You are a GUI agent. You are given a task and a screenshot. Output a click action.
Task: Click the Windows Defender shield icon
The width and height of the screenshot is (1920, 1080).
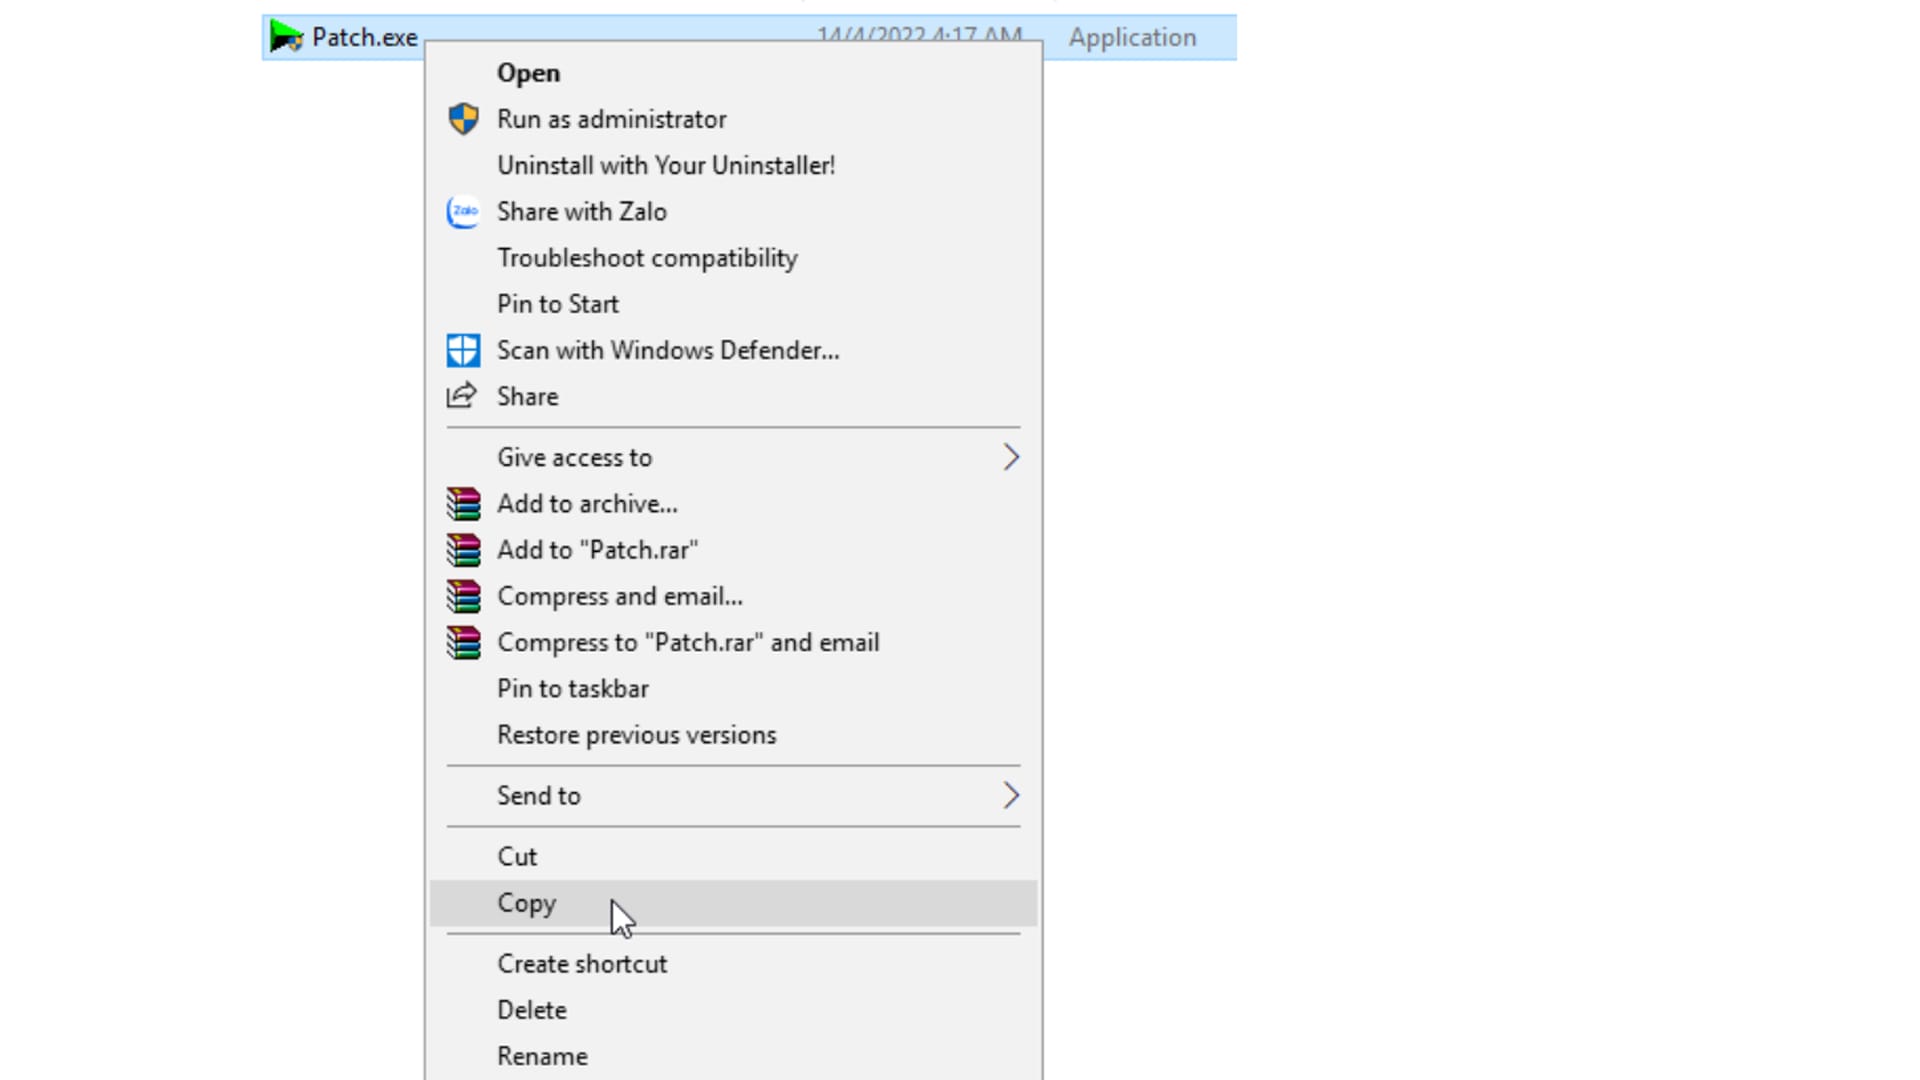pyautogui.click(x=463, y=350)
